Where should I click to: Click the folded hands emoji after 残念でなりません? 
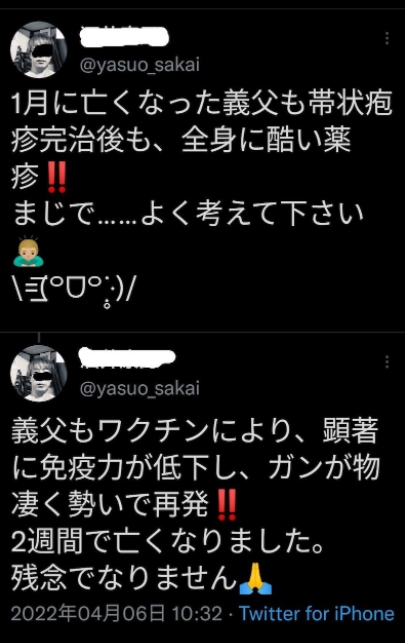point(255,579)
